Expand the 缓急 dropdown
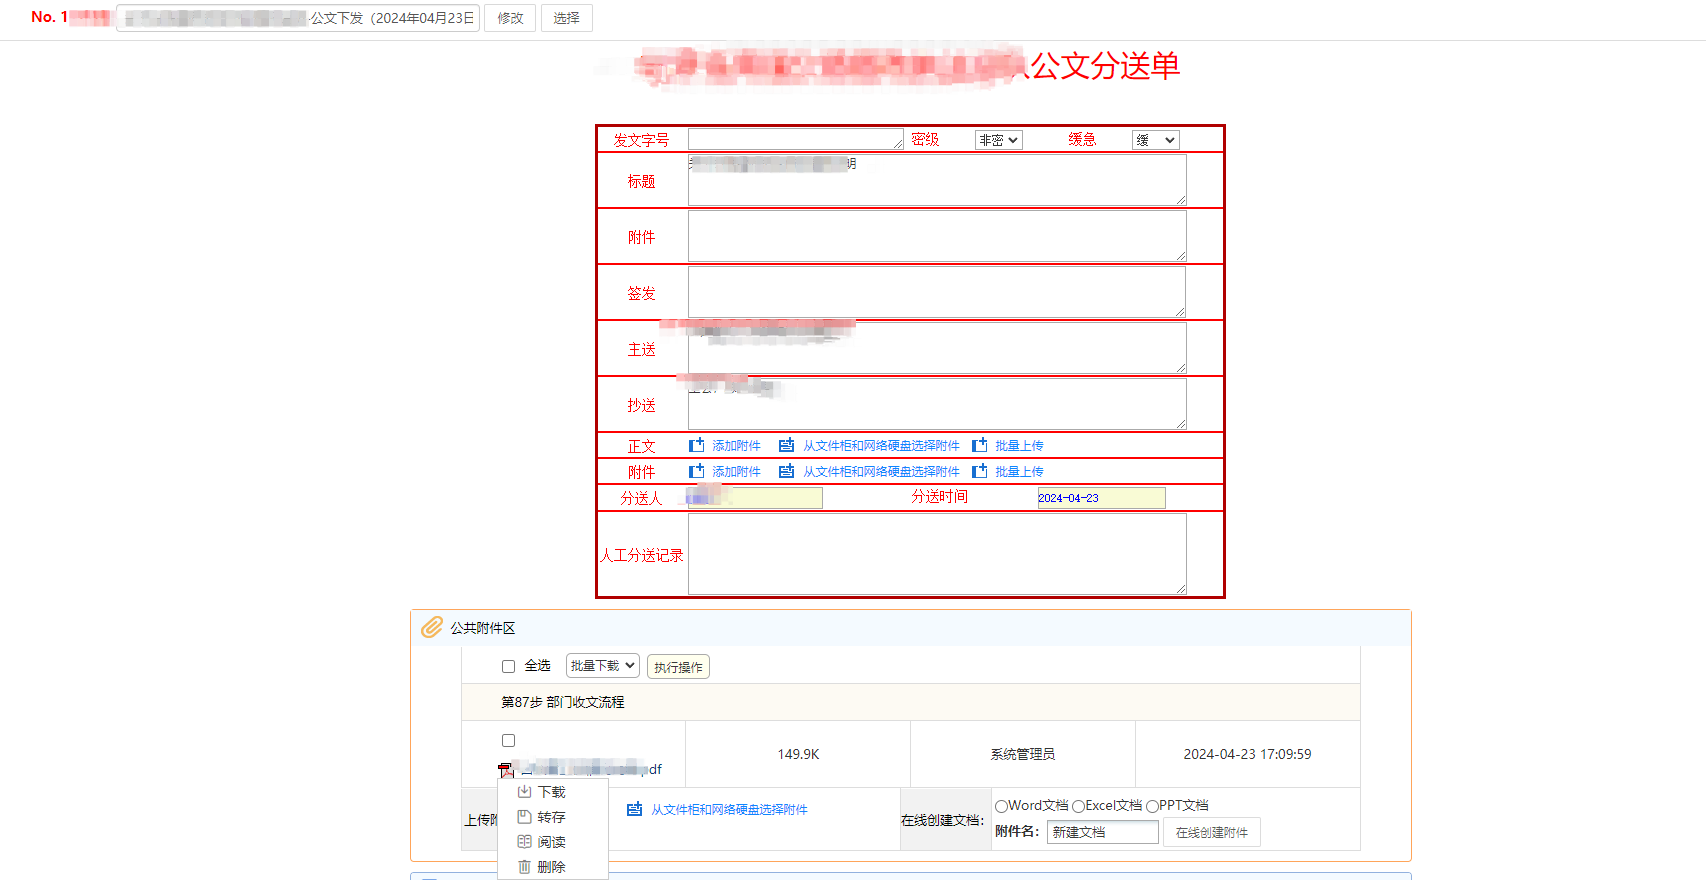Image resolution: width=1706 pixels, height=880 pixels. 1155,140
